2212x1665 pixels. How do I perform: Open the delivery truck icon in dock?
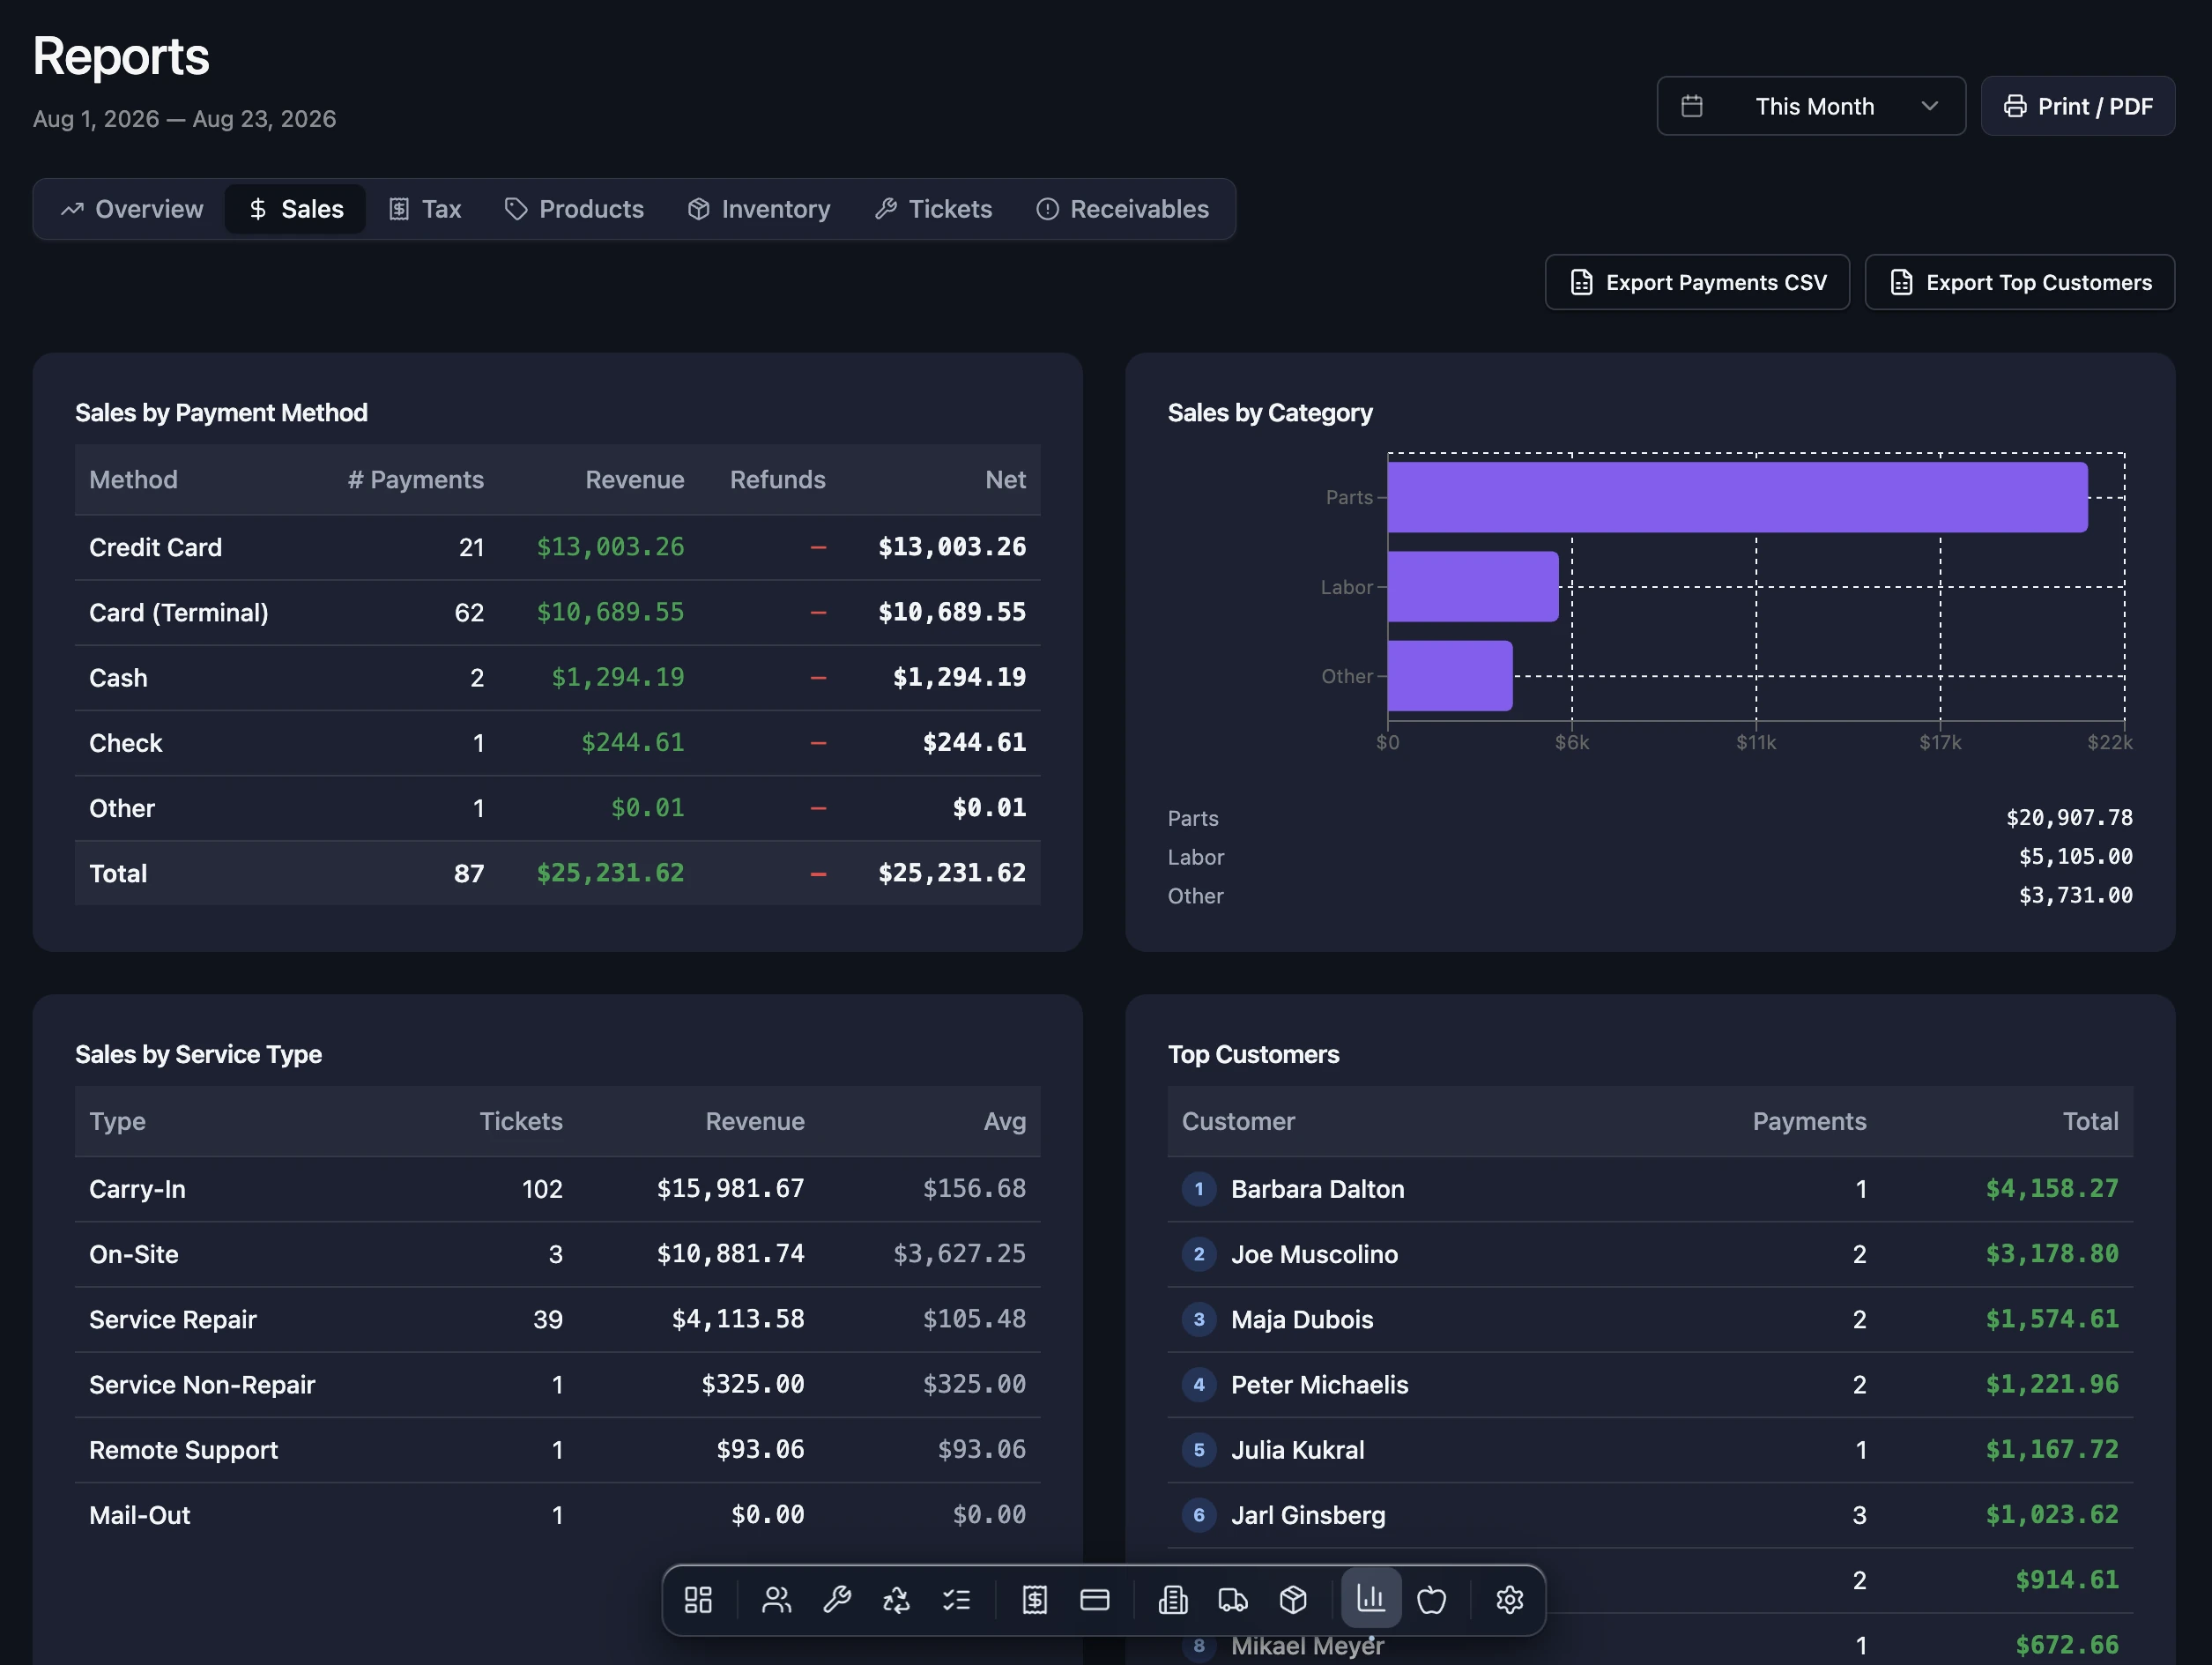pyautogui.click(x=1233, y=1600)
